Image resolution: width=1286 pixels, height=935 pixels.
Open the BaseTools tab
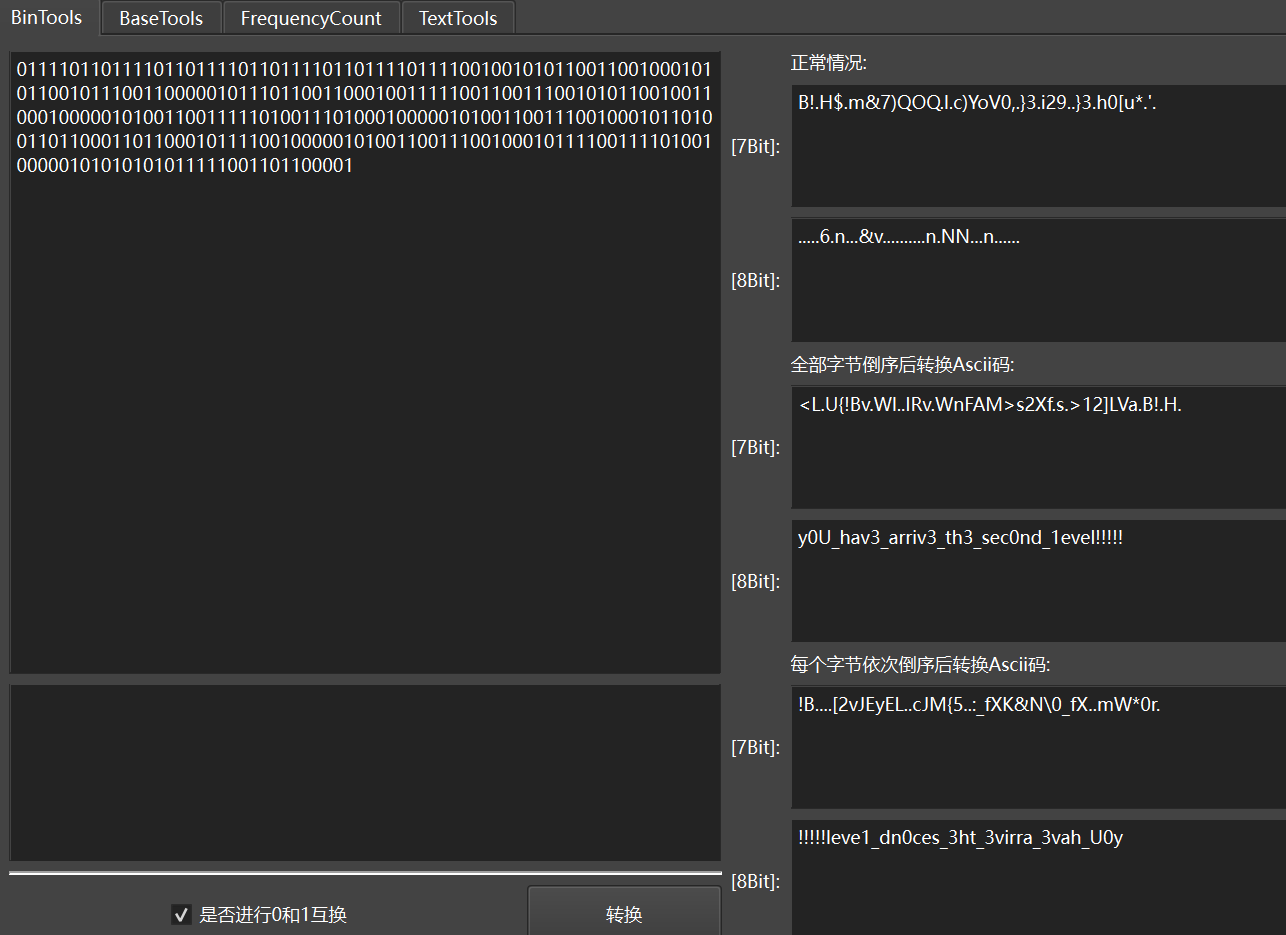point(161,18)
